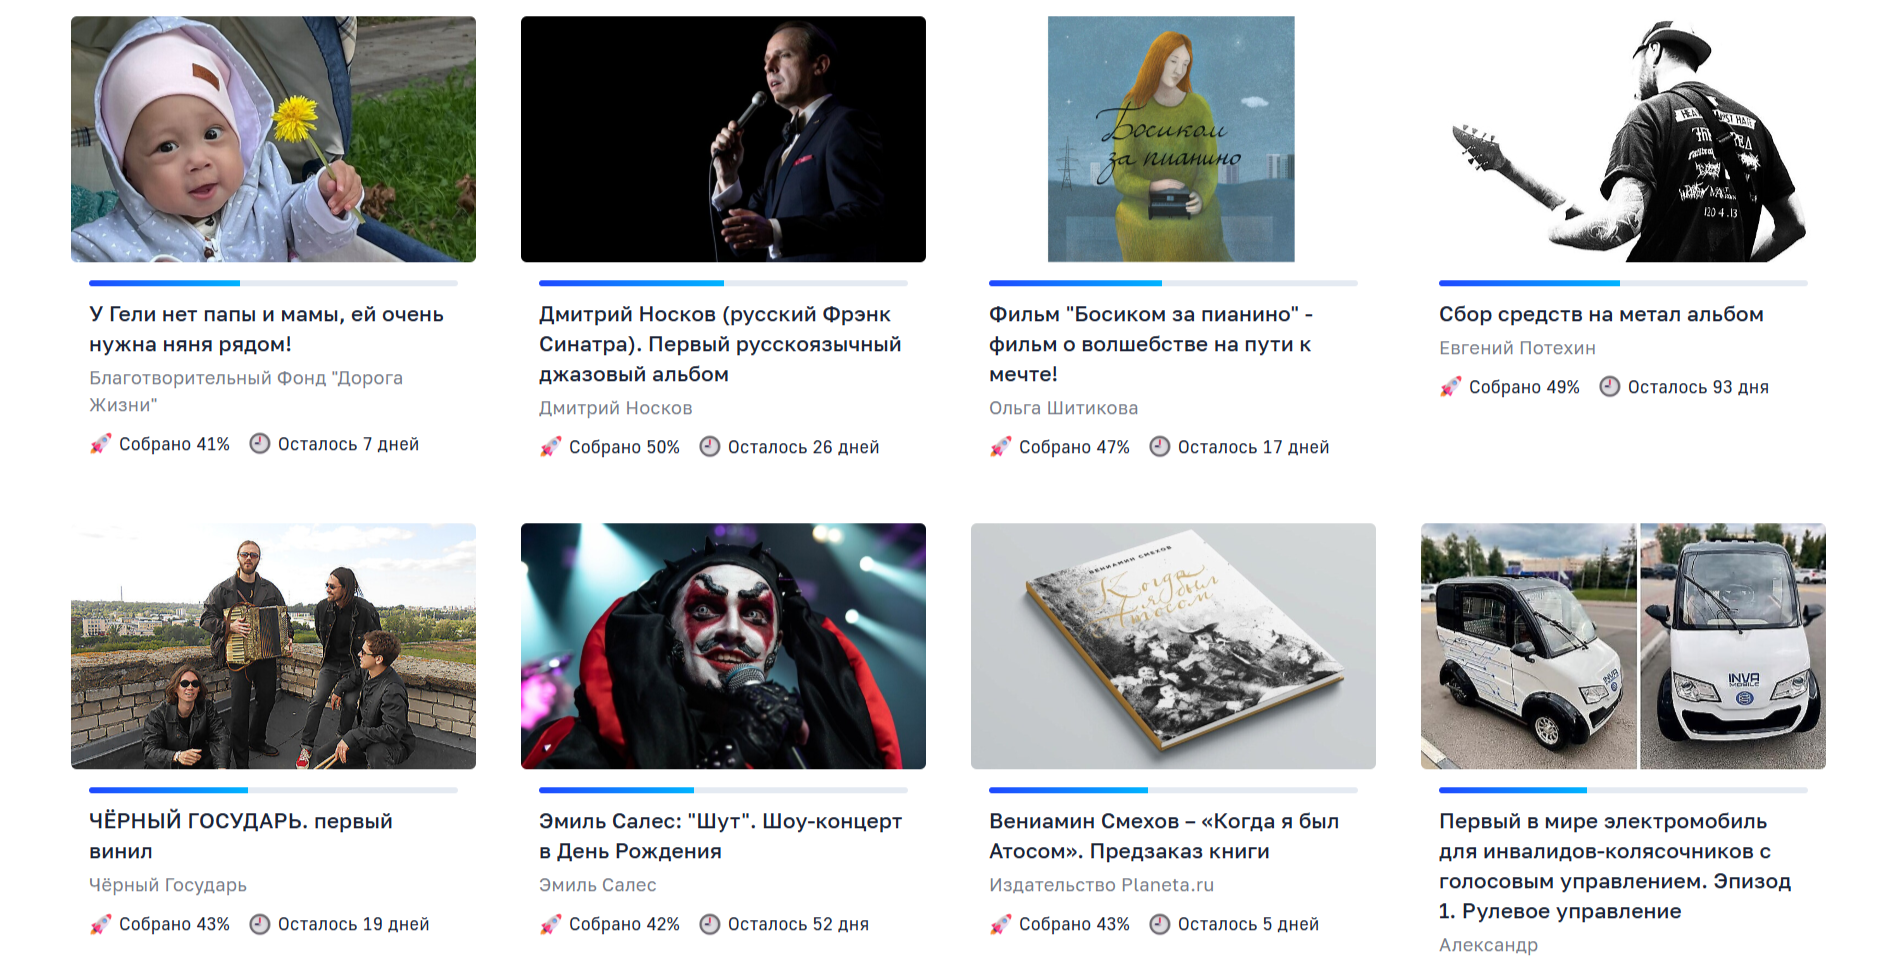Screen dimensions: 1894x961
Task: Open the Дмитрий Носков singer thumbnail
Action: (x=723, y=139)
